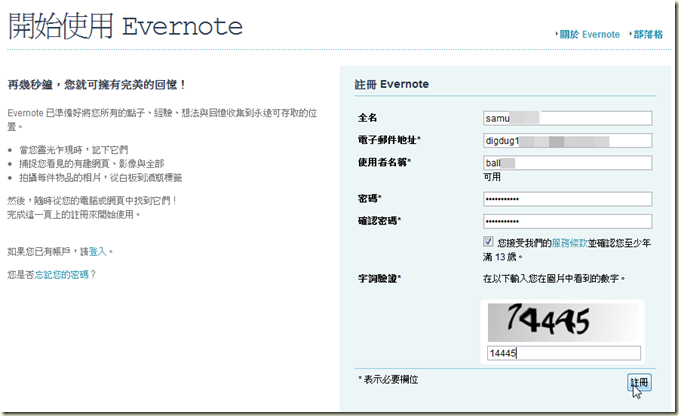Click the 字詞驗證 word verification label
The width and height of the screenshot is (679, 416).
coord(379,278)
